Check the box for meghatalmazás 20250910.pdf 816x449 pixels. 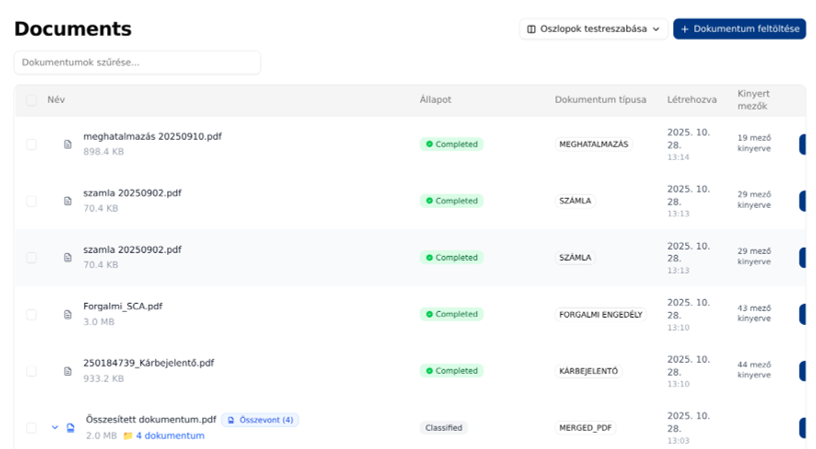[31, 144]
